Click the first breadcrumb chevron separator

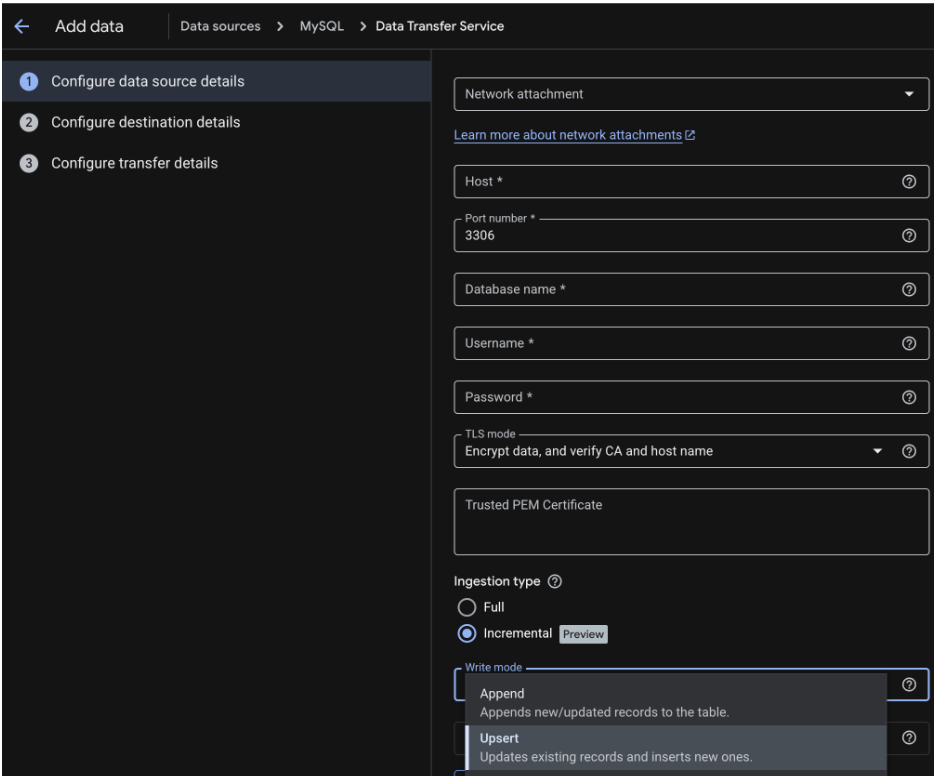pyautogui.click(x=280, y=26)
